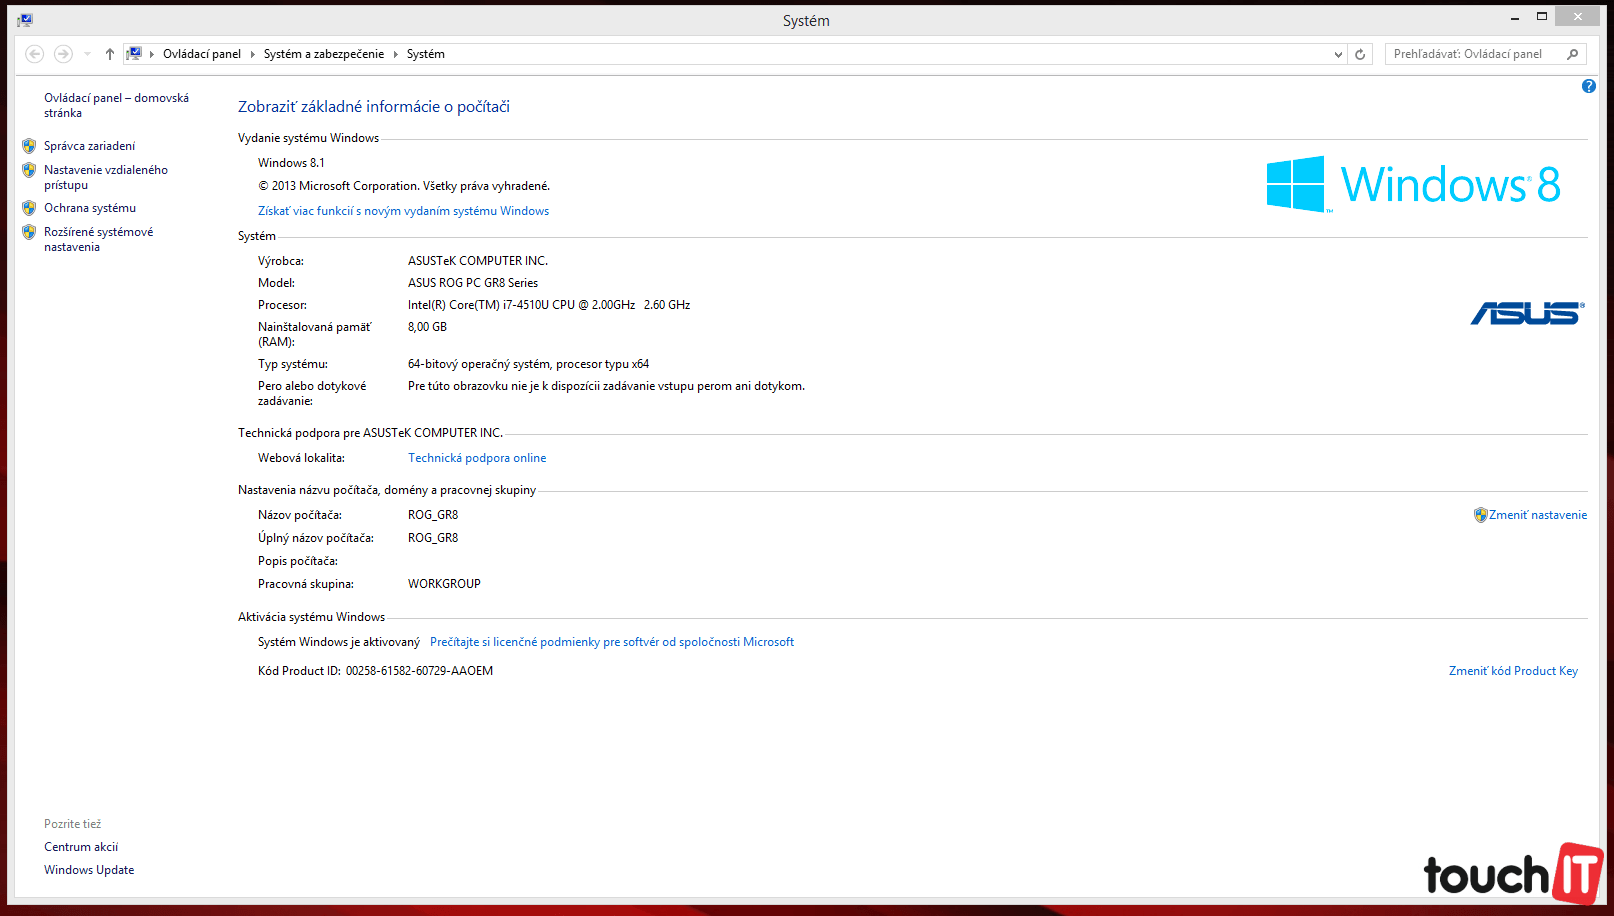Image resolution: width=1614 pixels, height=916 pixels.
Task: Open Windows Update in the sidebar
Action: coord(89,870)
